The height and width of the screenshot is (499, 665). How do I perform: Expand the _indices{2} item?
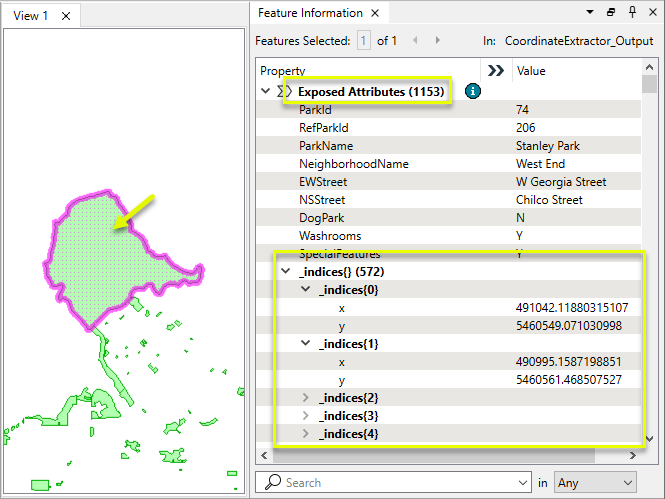click(x=307, y=398)
